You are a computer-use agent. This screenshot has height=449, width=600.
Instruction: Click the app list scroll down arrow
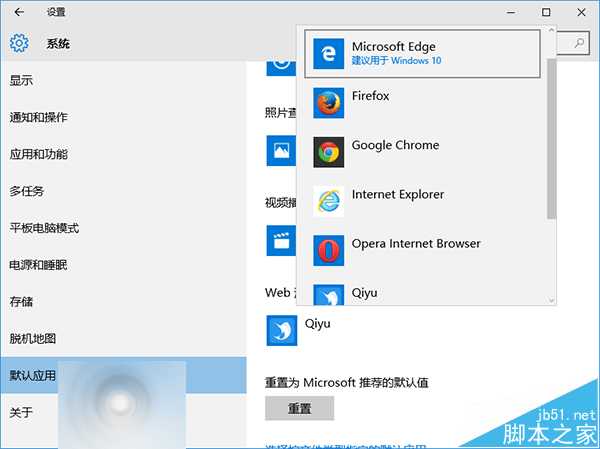(x=551, y=300)
